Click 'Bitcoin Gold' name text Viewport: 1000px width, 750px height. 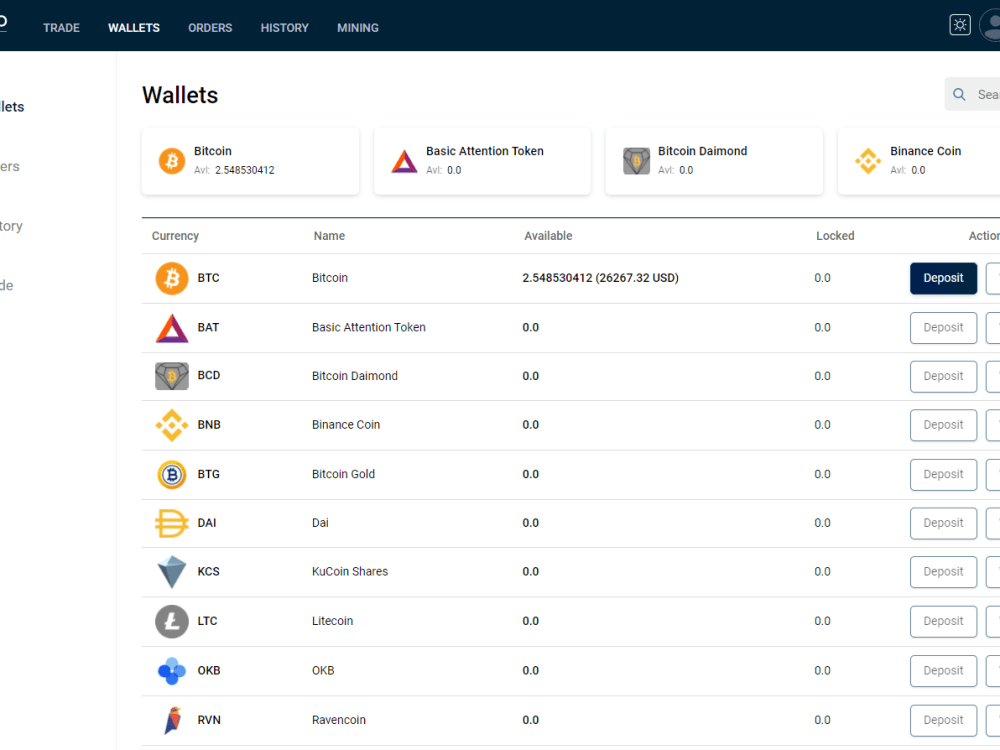click(343, 474)
